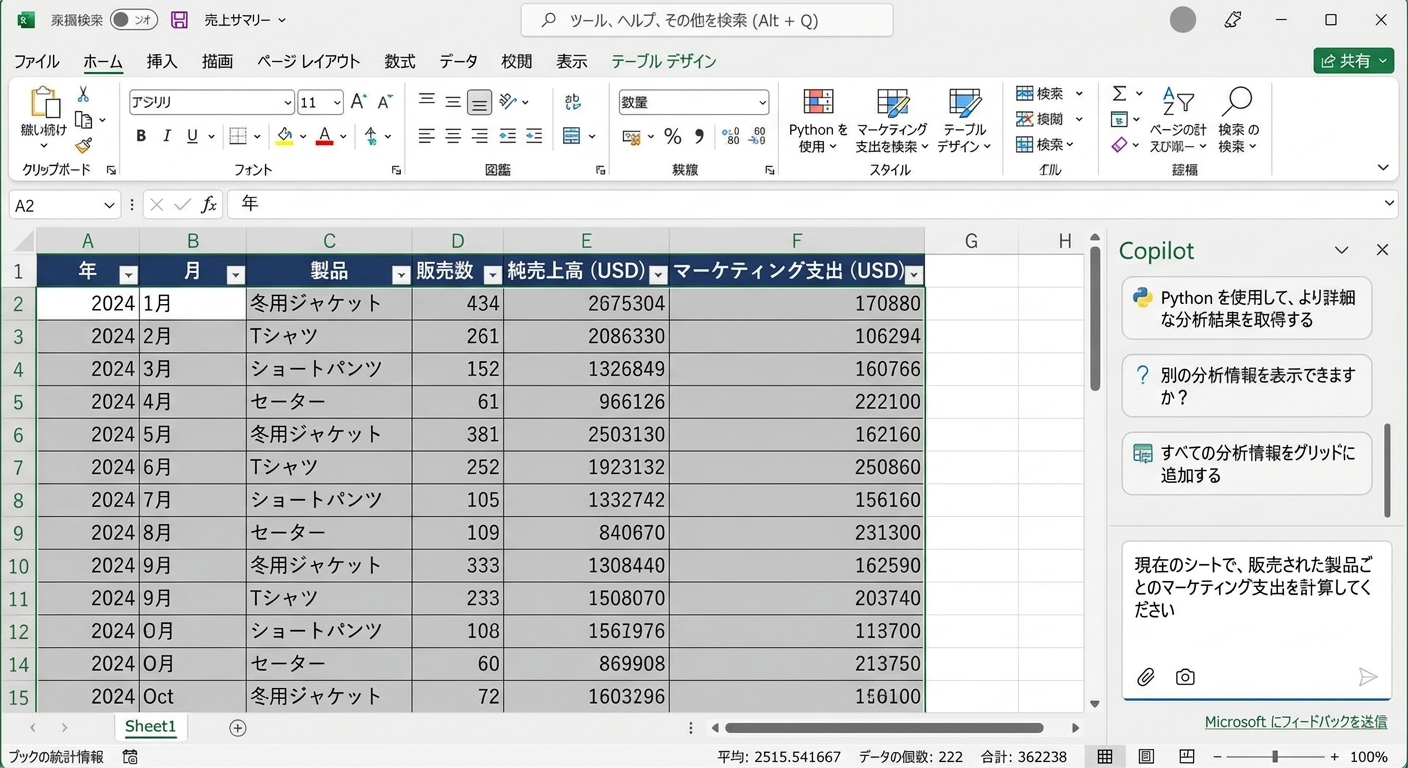
Task: Click the camera icon in Copilot box
Action: 1185,677
